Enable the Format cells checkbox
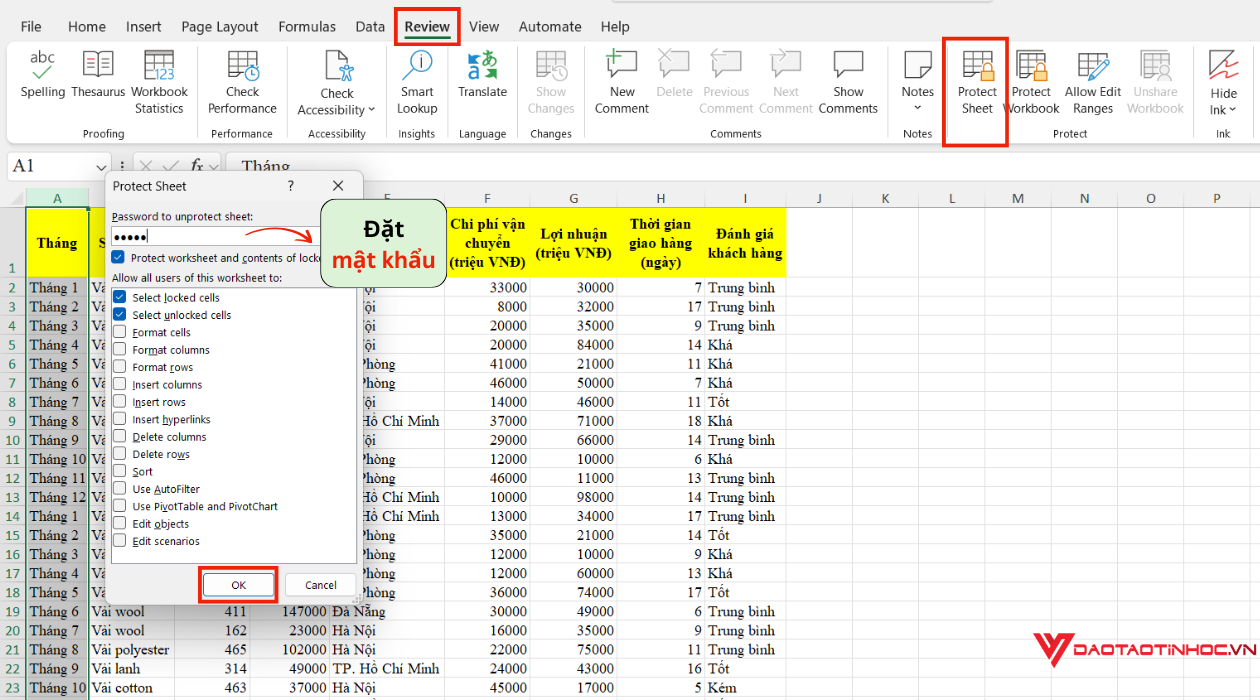The width and height of the screenshot is (1260, 700). pyautogui.click(x=120, y=333)
